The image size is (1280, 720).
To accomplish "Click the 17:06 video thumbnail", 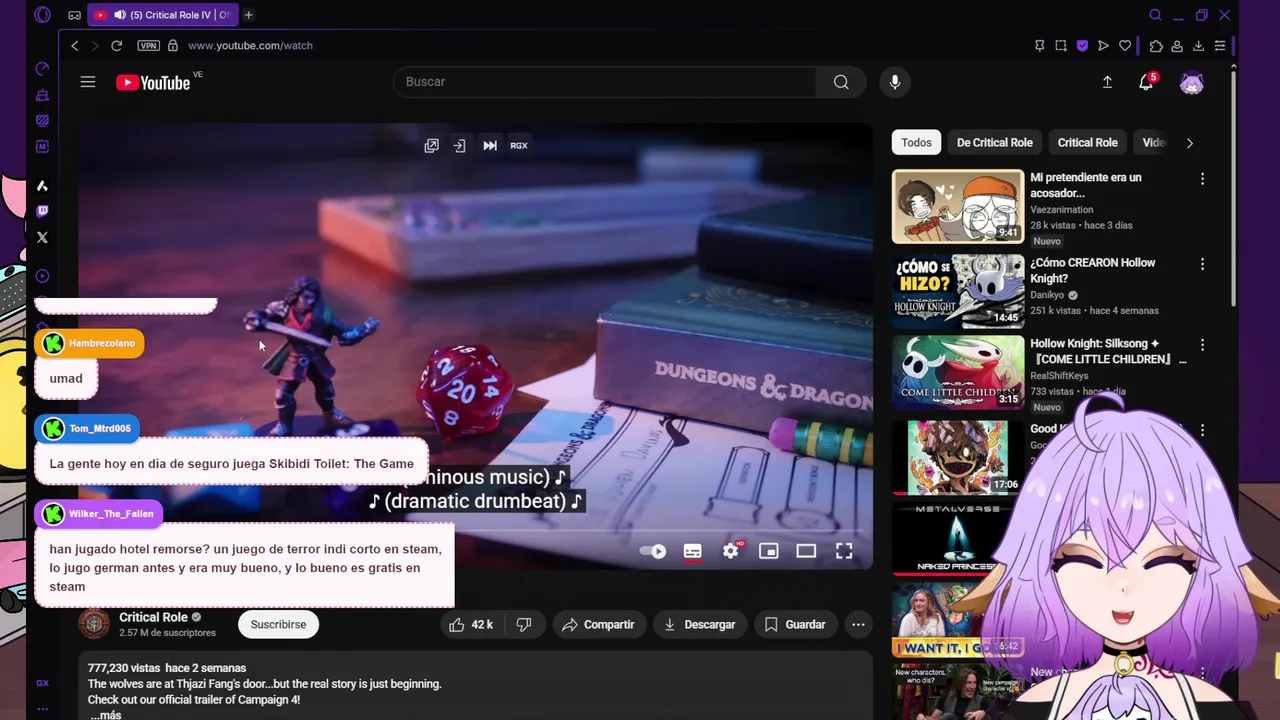I will 958,457.
